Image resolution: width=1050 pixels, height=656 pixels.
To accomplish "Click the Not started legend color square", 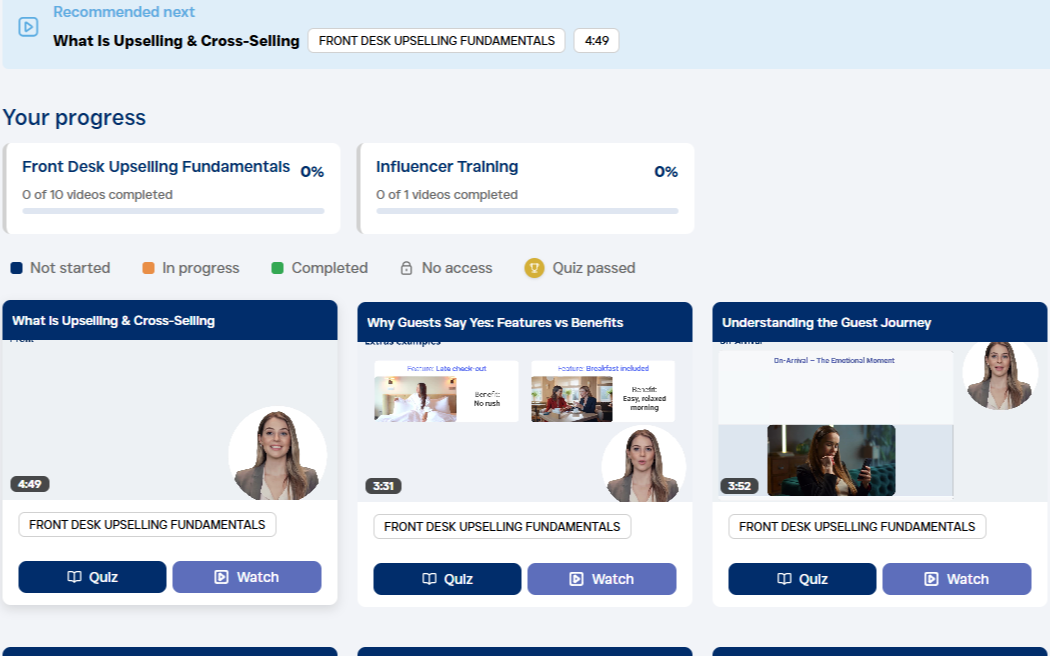I will [x=17, y=268].
